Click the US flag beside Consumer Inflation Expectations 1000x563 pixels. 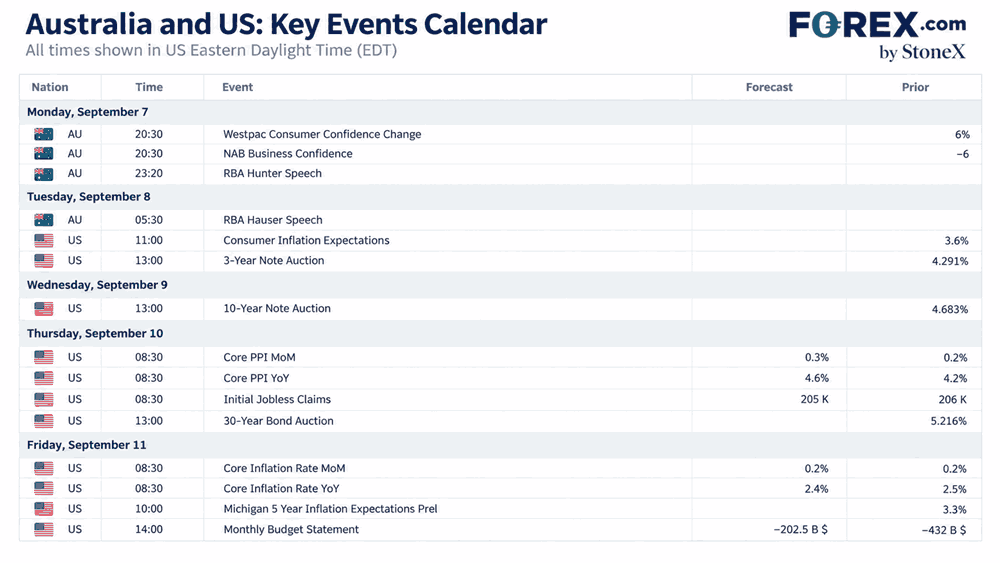(x=44, y=240)
